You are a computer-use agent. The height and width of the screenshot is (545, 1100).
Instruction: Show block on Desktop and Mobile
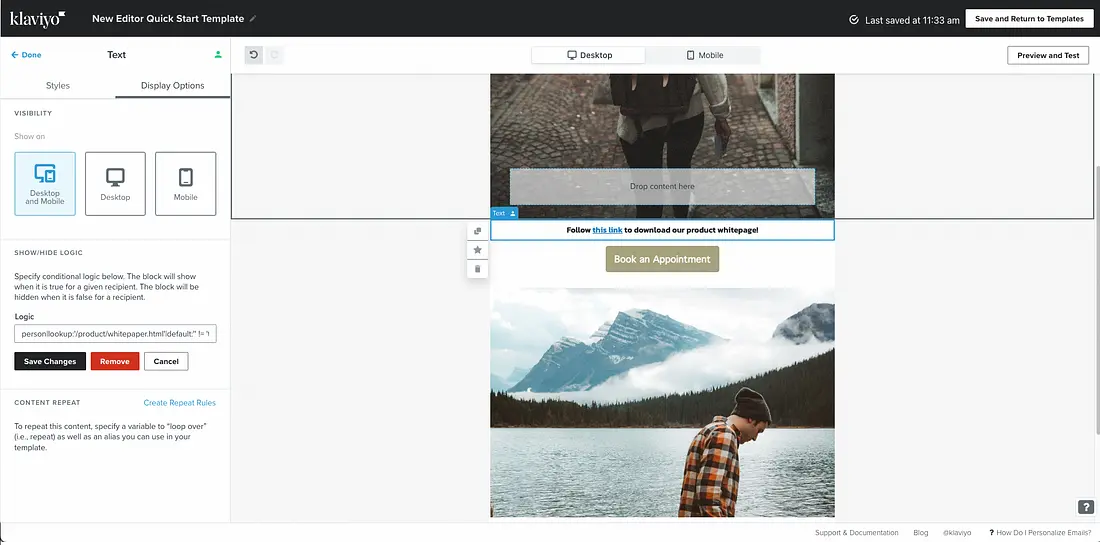point(45,184)
